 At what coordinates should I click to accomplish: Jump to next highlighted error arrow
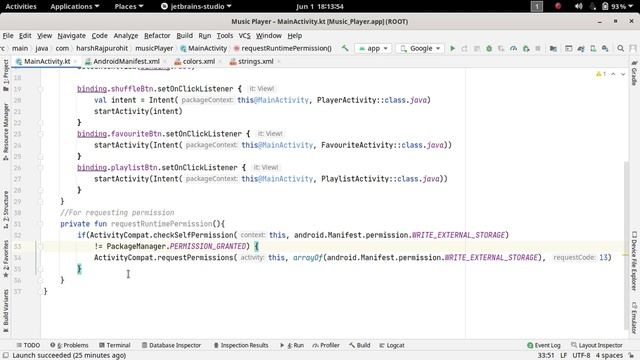point(623,74)
